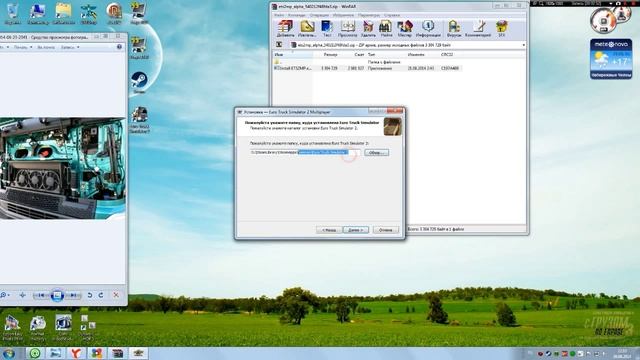Open WinRAR Favorites (Избранное) menu
The width and height of the screenshot is (640, 360).
coord(343,15)
